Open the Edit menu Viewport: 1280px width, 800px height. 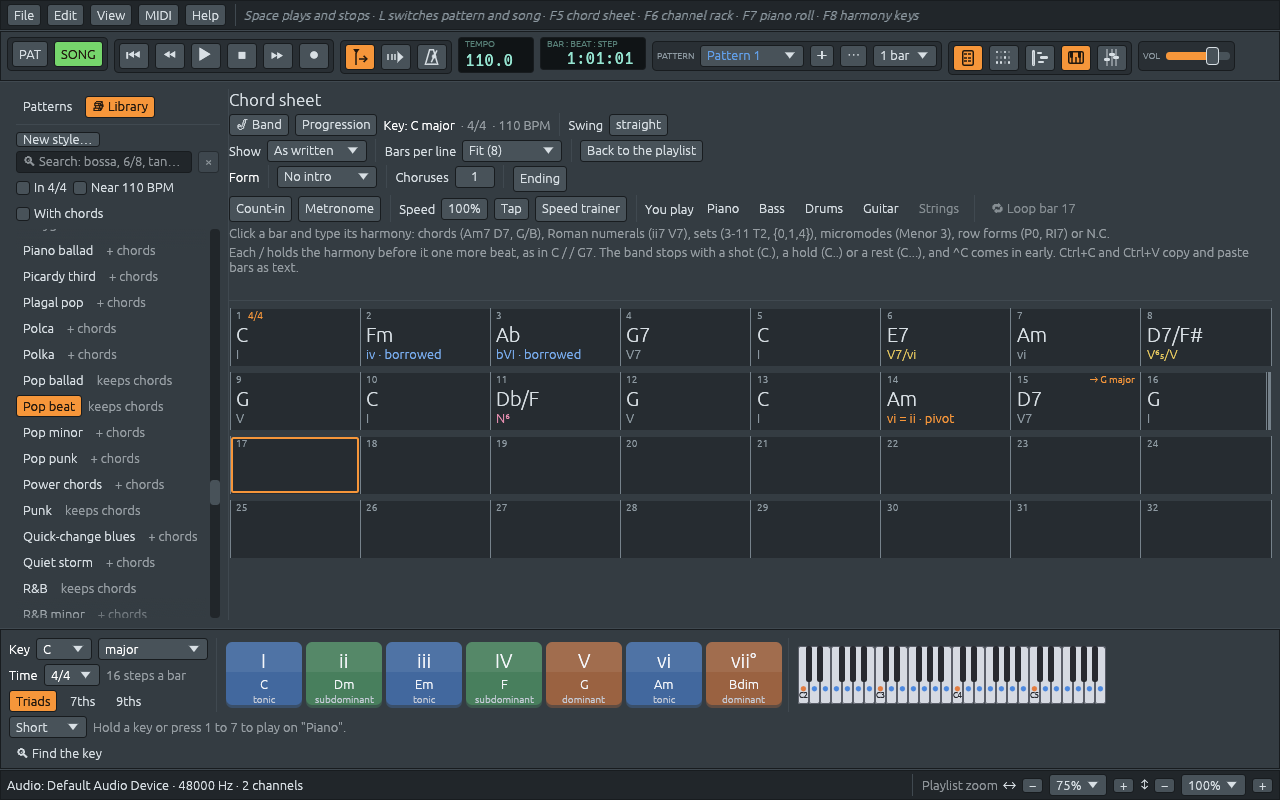(x=65, y=15)
